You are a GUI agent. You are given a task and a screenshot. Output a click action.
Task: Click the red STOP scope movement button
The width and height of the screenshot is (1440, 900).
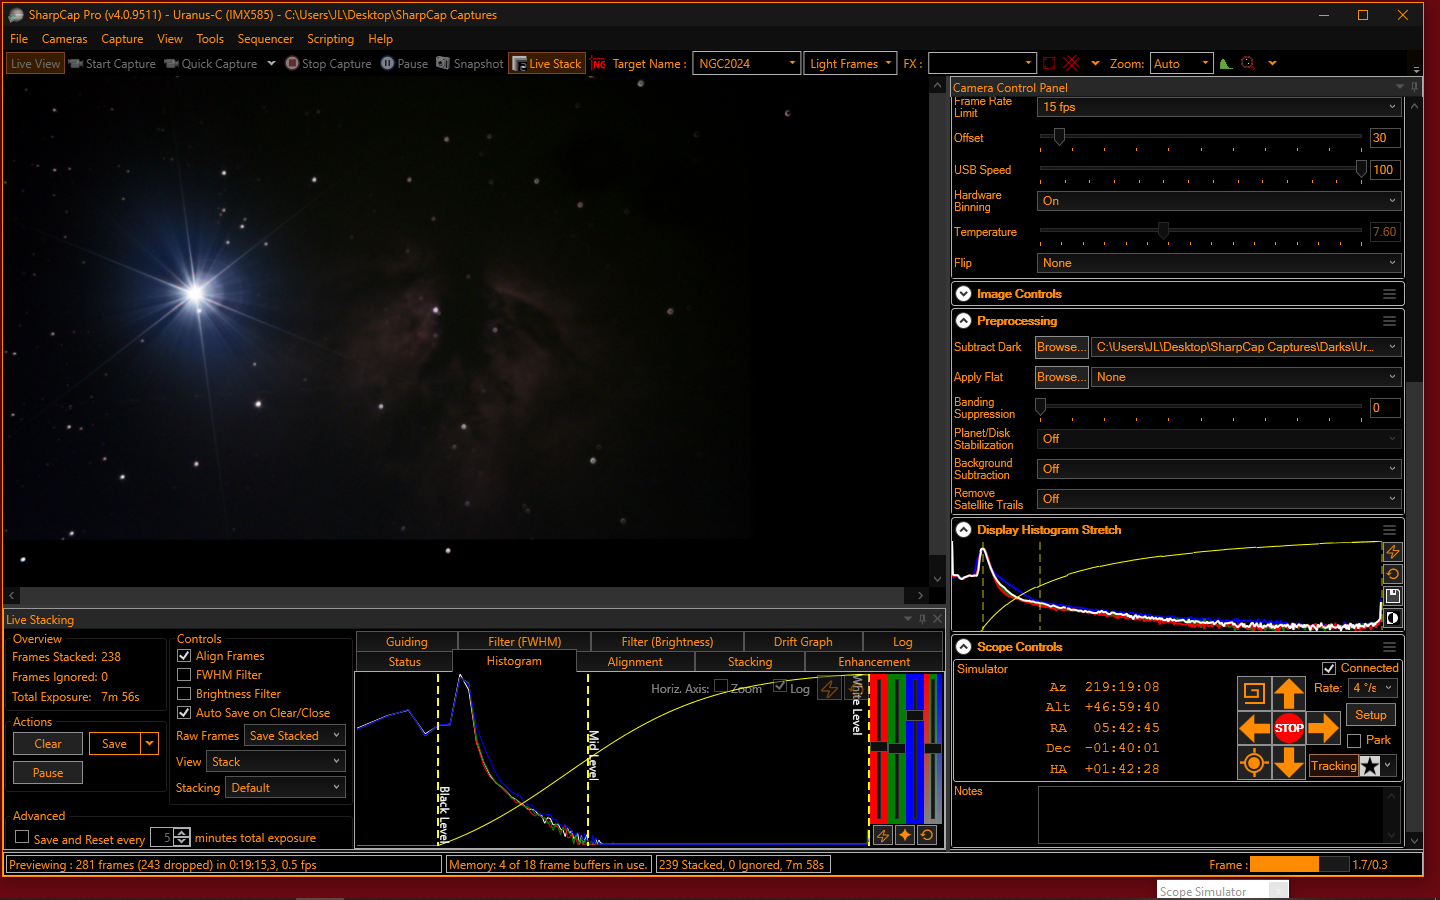click(x=1288, y=728)
